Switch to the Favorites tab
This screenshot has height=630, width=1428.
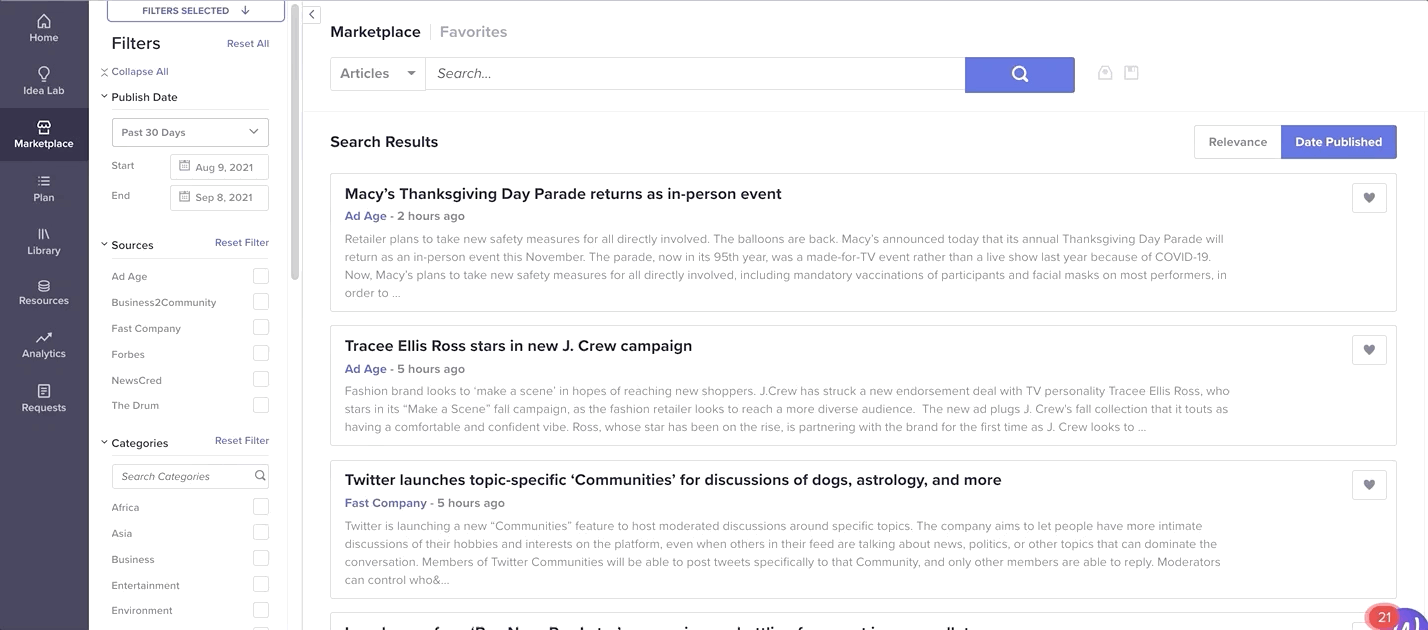point(473,32)
